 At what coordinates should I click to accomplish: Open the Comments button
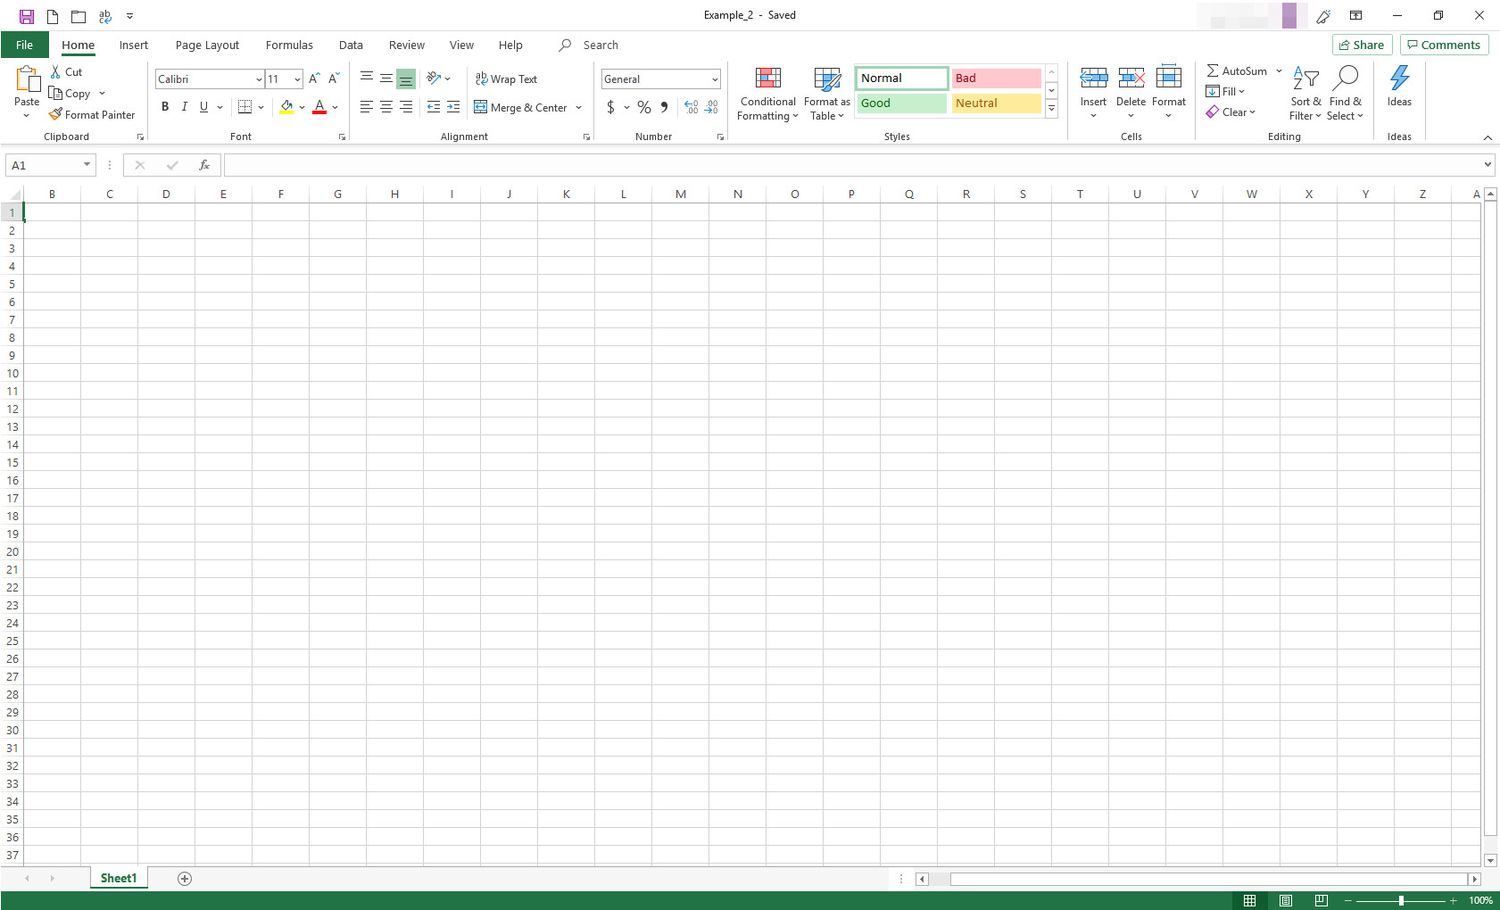(x=1443, y=45)
